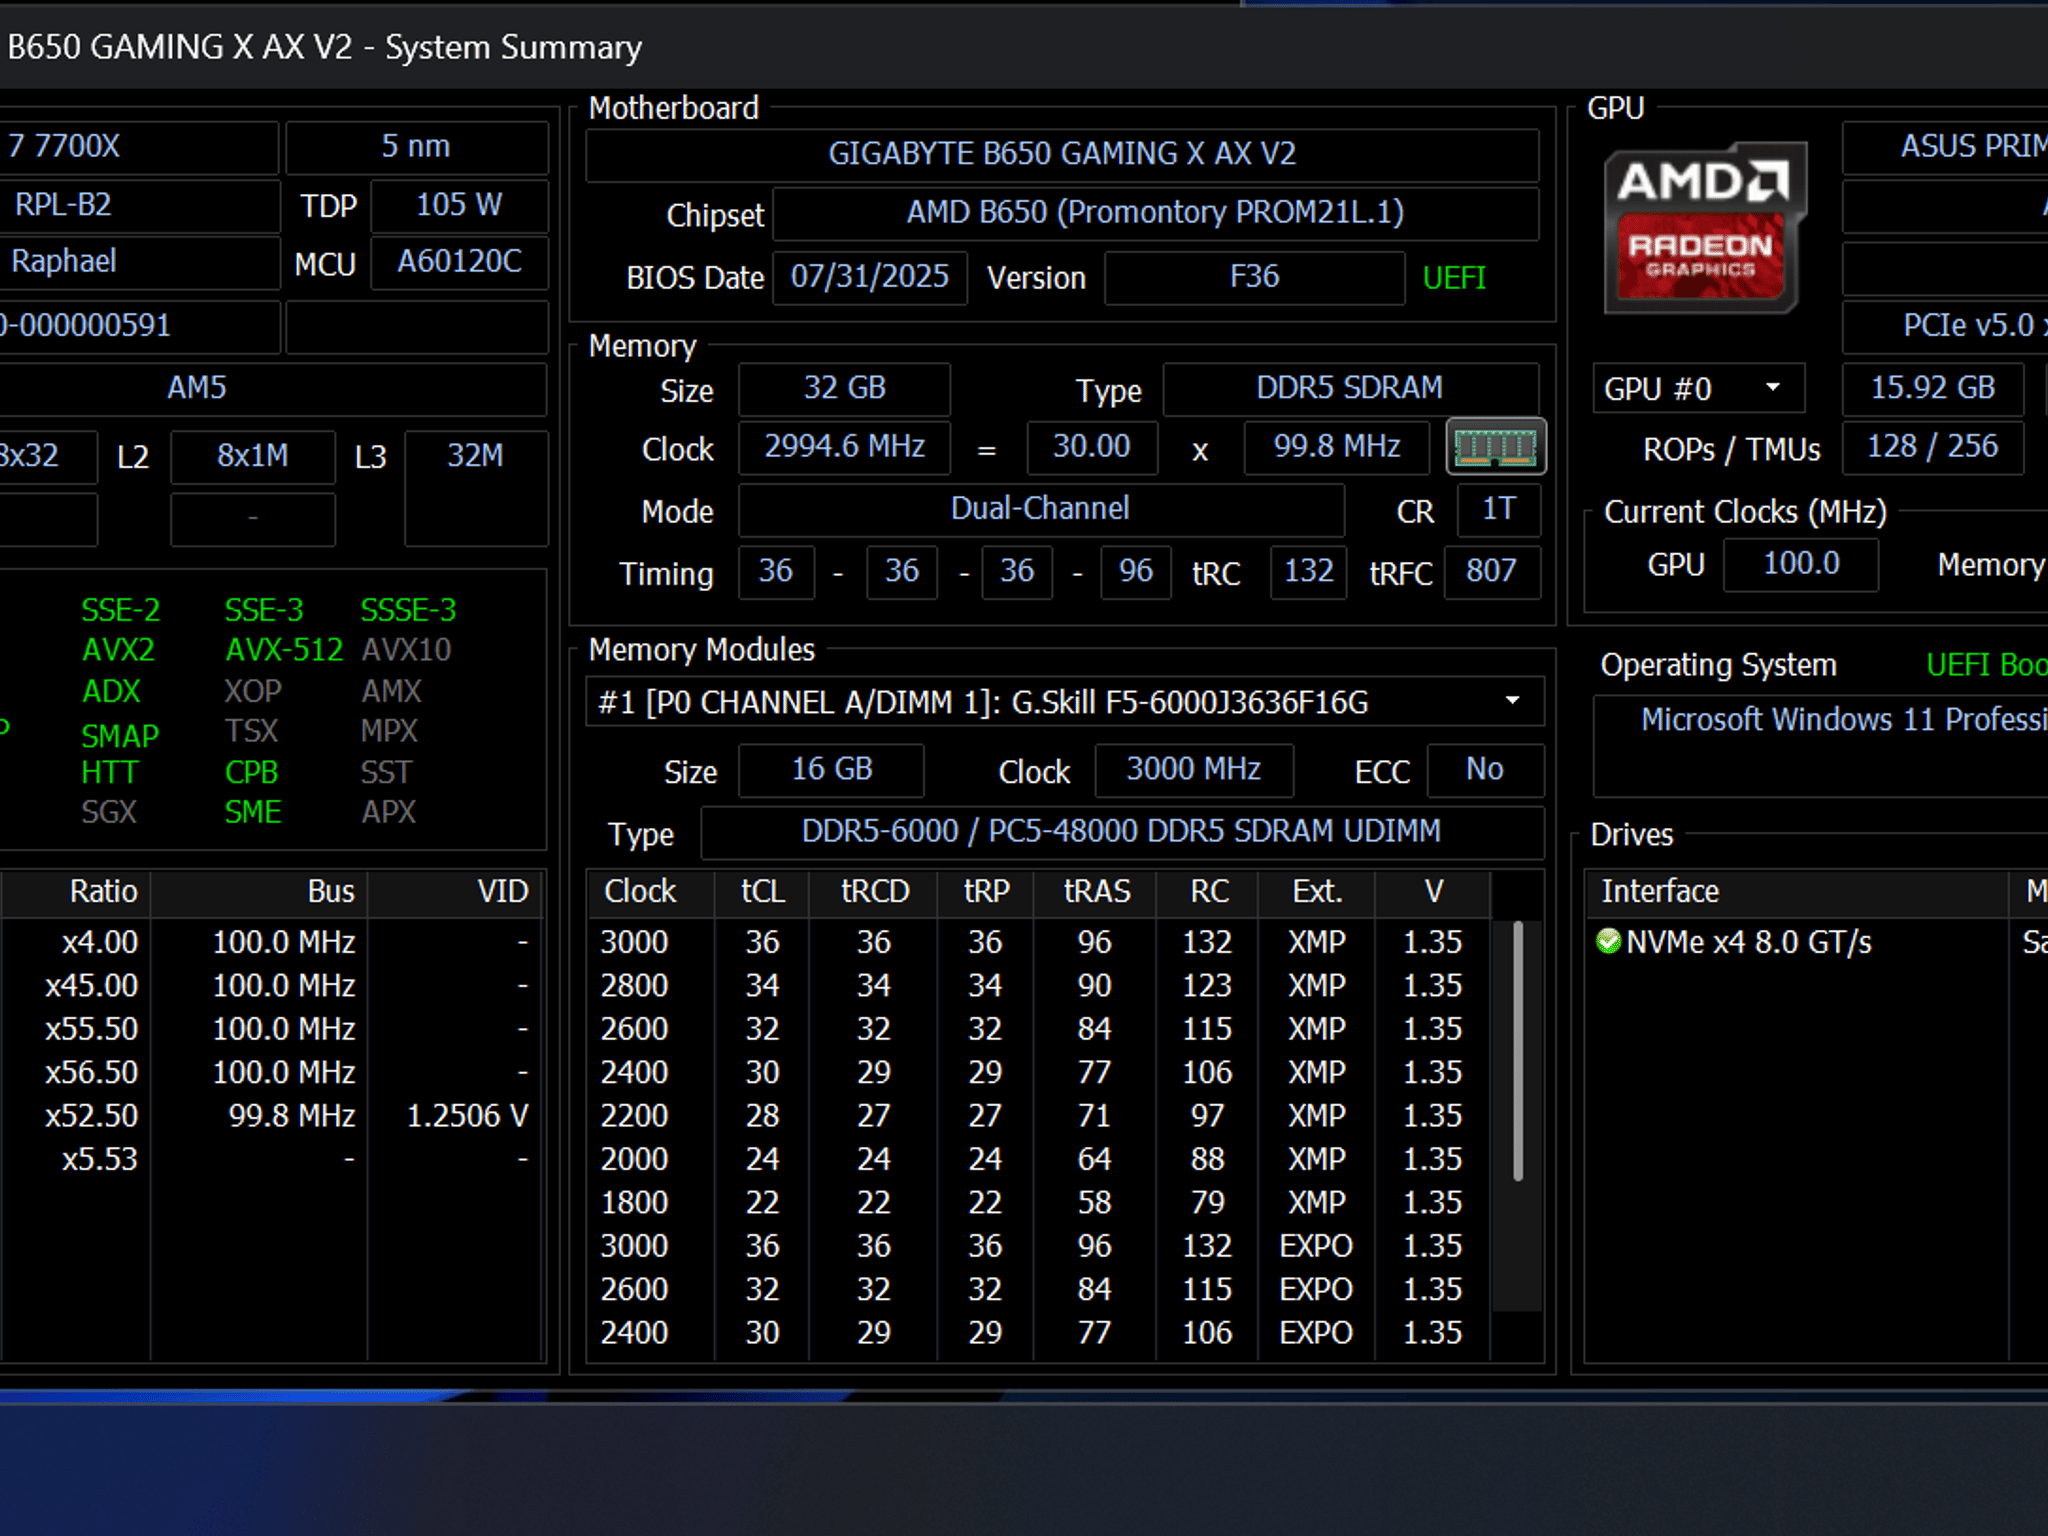Click the GPU clock 100.0 value

coord(1801,564)
